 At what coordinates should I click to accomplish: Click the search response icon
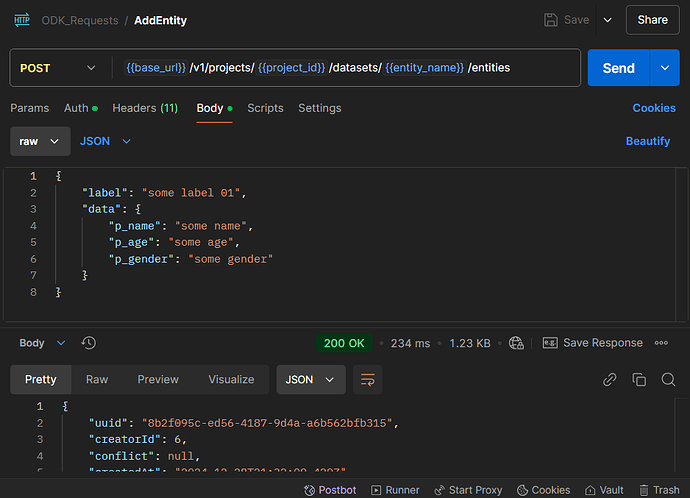668,379
